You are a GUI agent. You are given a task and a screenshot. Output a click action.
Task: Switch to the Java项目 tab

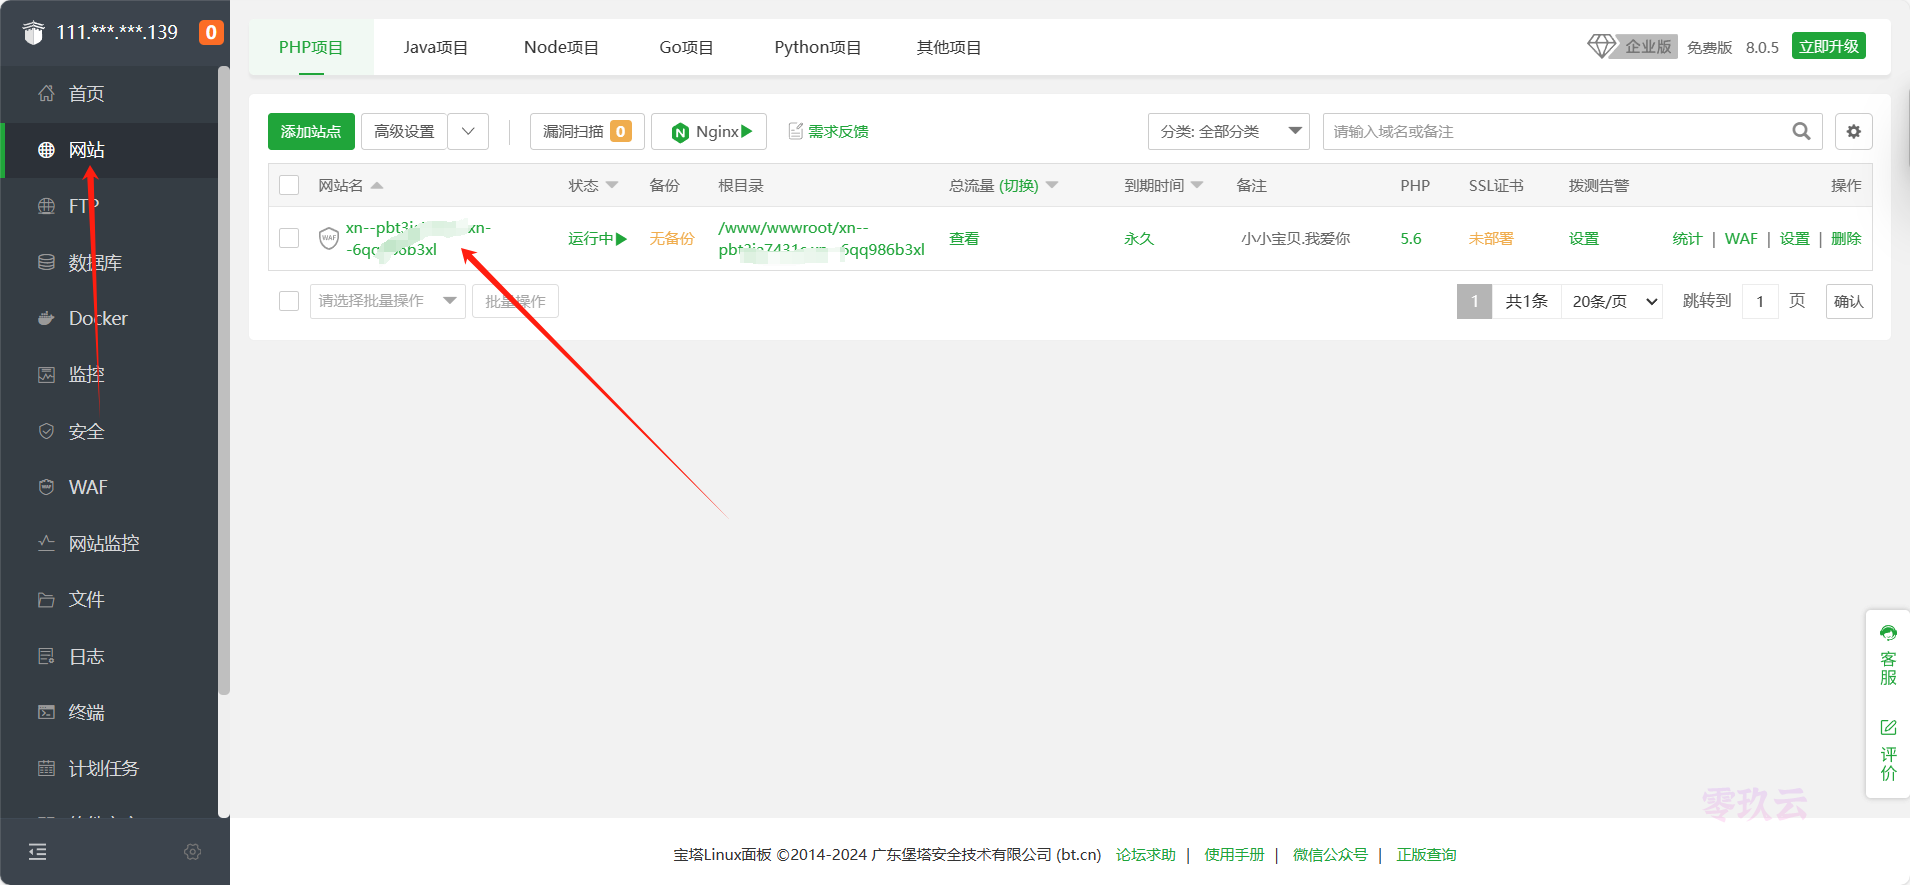click(x=435, y=47)
